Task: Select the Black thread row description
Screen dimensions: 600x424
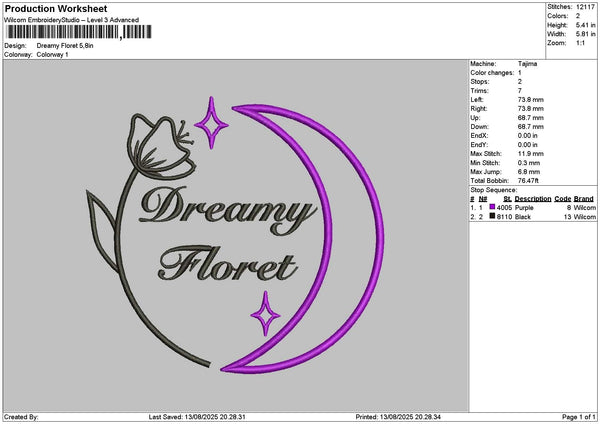Action: tap(523, 216)
